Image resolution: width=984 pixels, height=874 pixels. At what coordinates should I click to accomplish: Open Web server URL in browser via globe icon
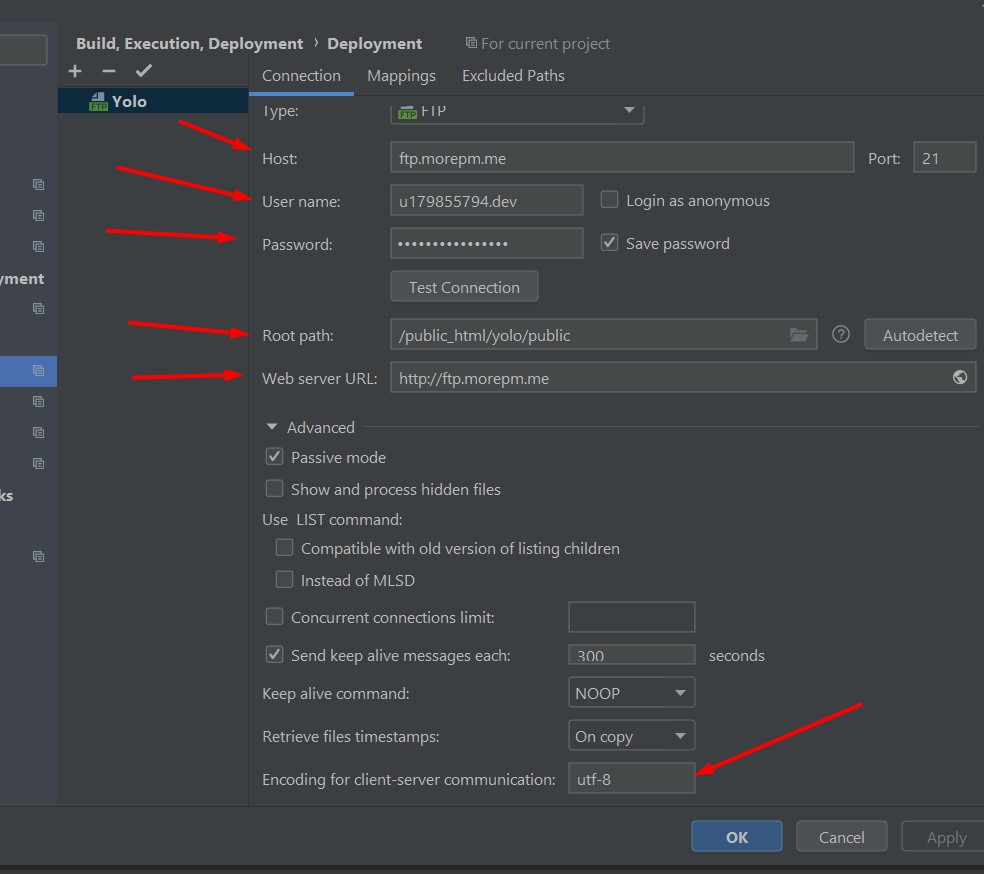(x=959, y=377)
